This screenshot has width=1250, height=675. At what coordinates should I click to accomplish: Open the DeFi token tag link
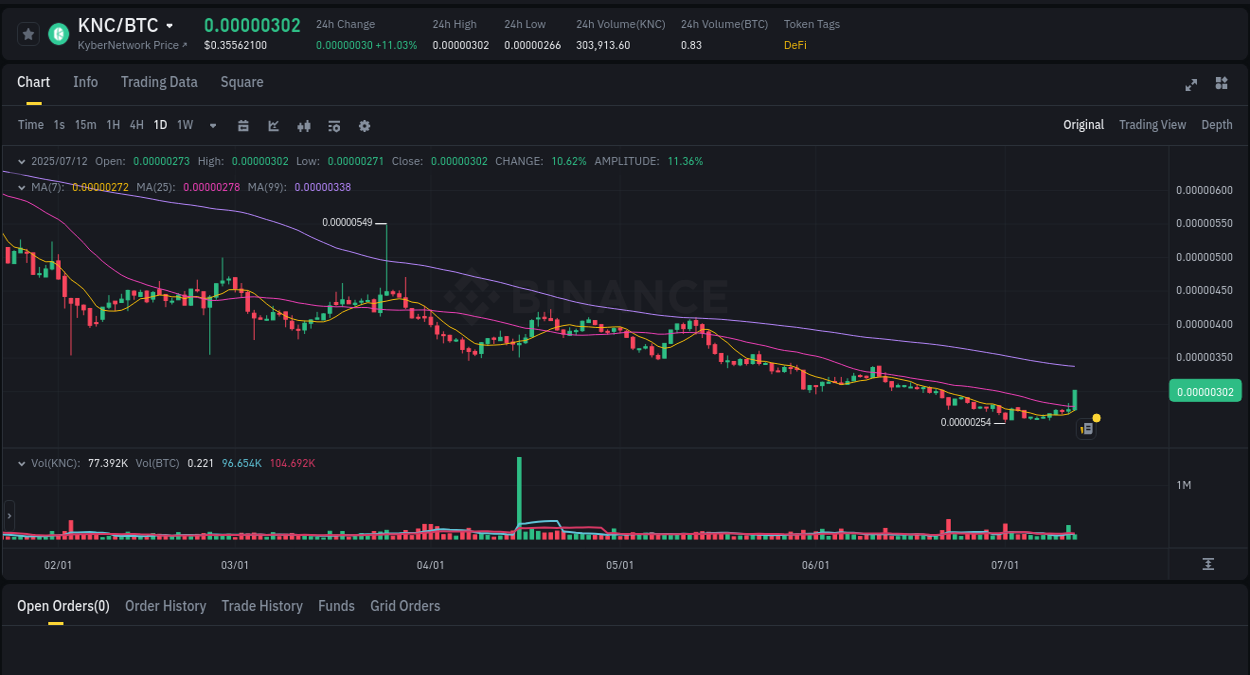click(795, 45)
